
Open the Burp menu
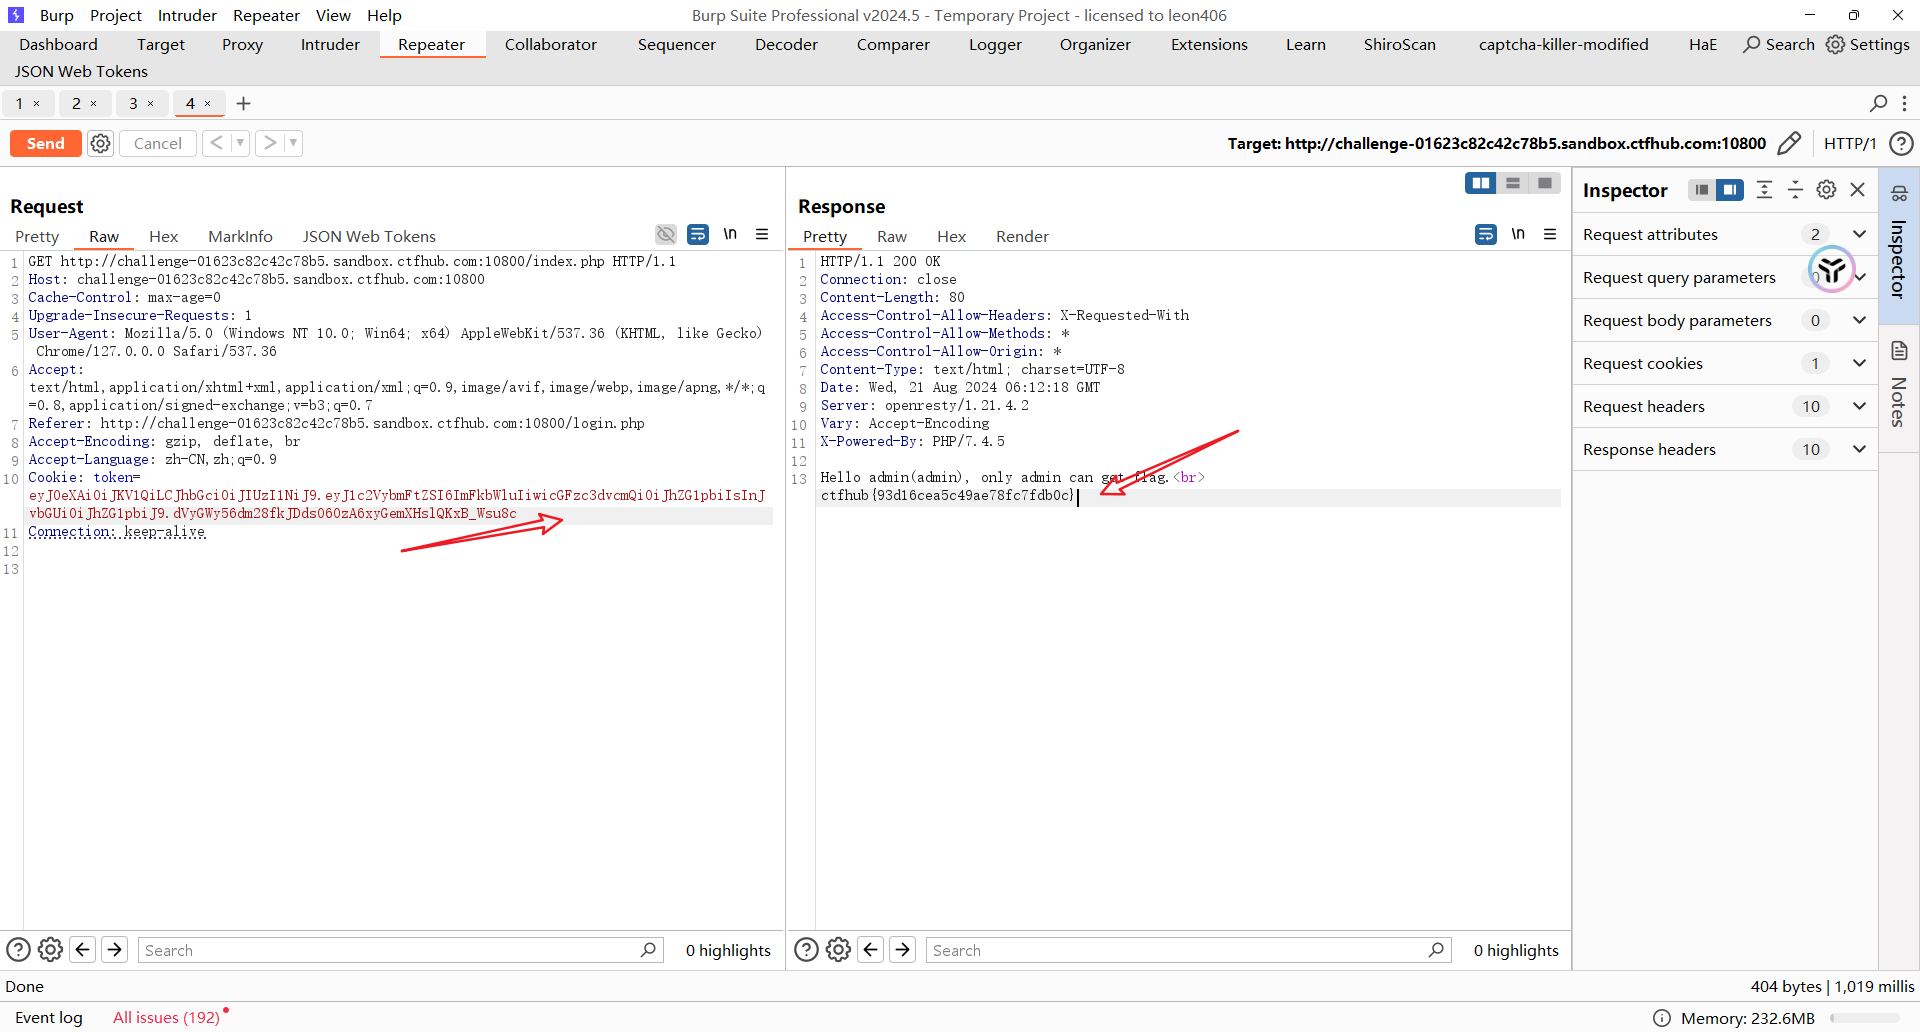point(56,15)
